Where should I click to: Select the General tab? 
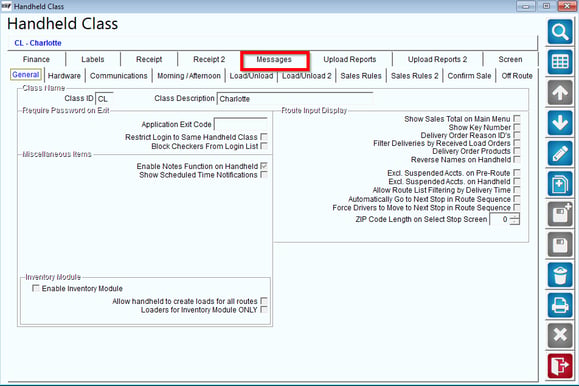click(25, 75)
